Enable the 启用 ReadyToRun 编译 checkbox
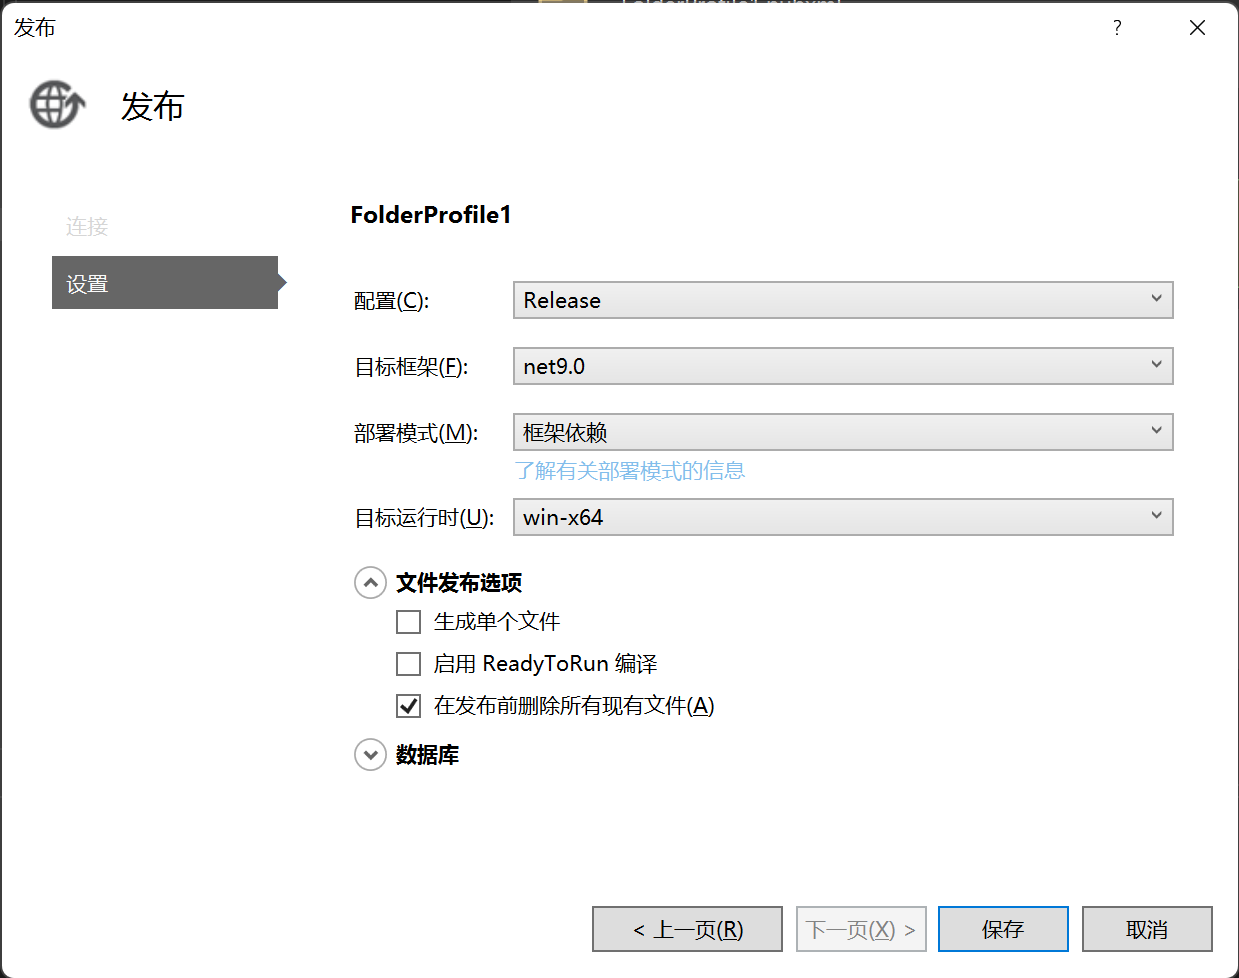The height and width of the screenshot is (978, 1239). 409,664
